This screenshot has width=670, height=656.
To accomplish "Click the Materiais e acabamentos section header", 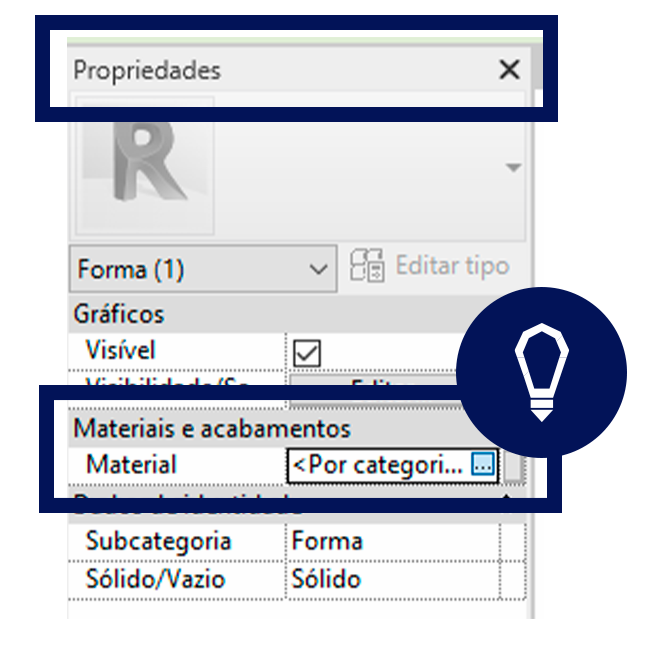I will [x=212, y=428].
